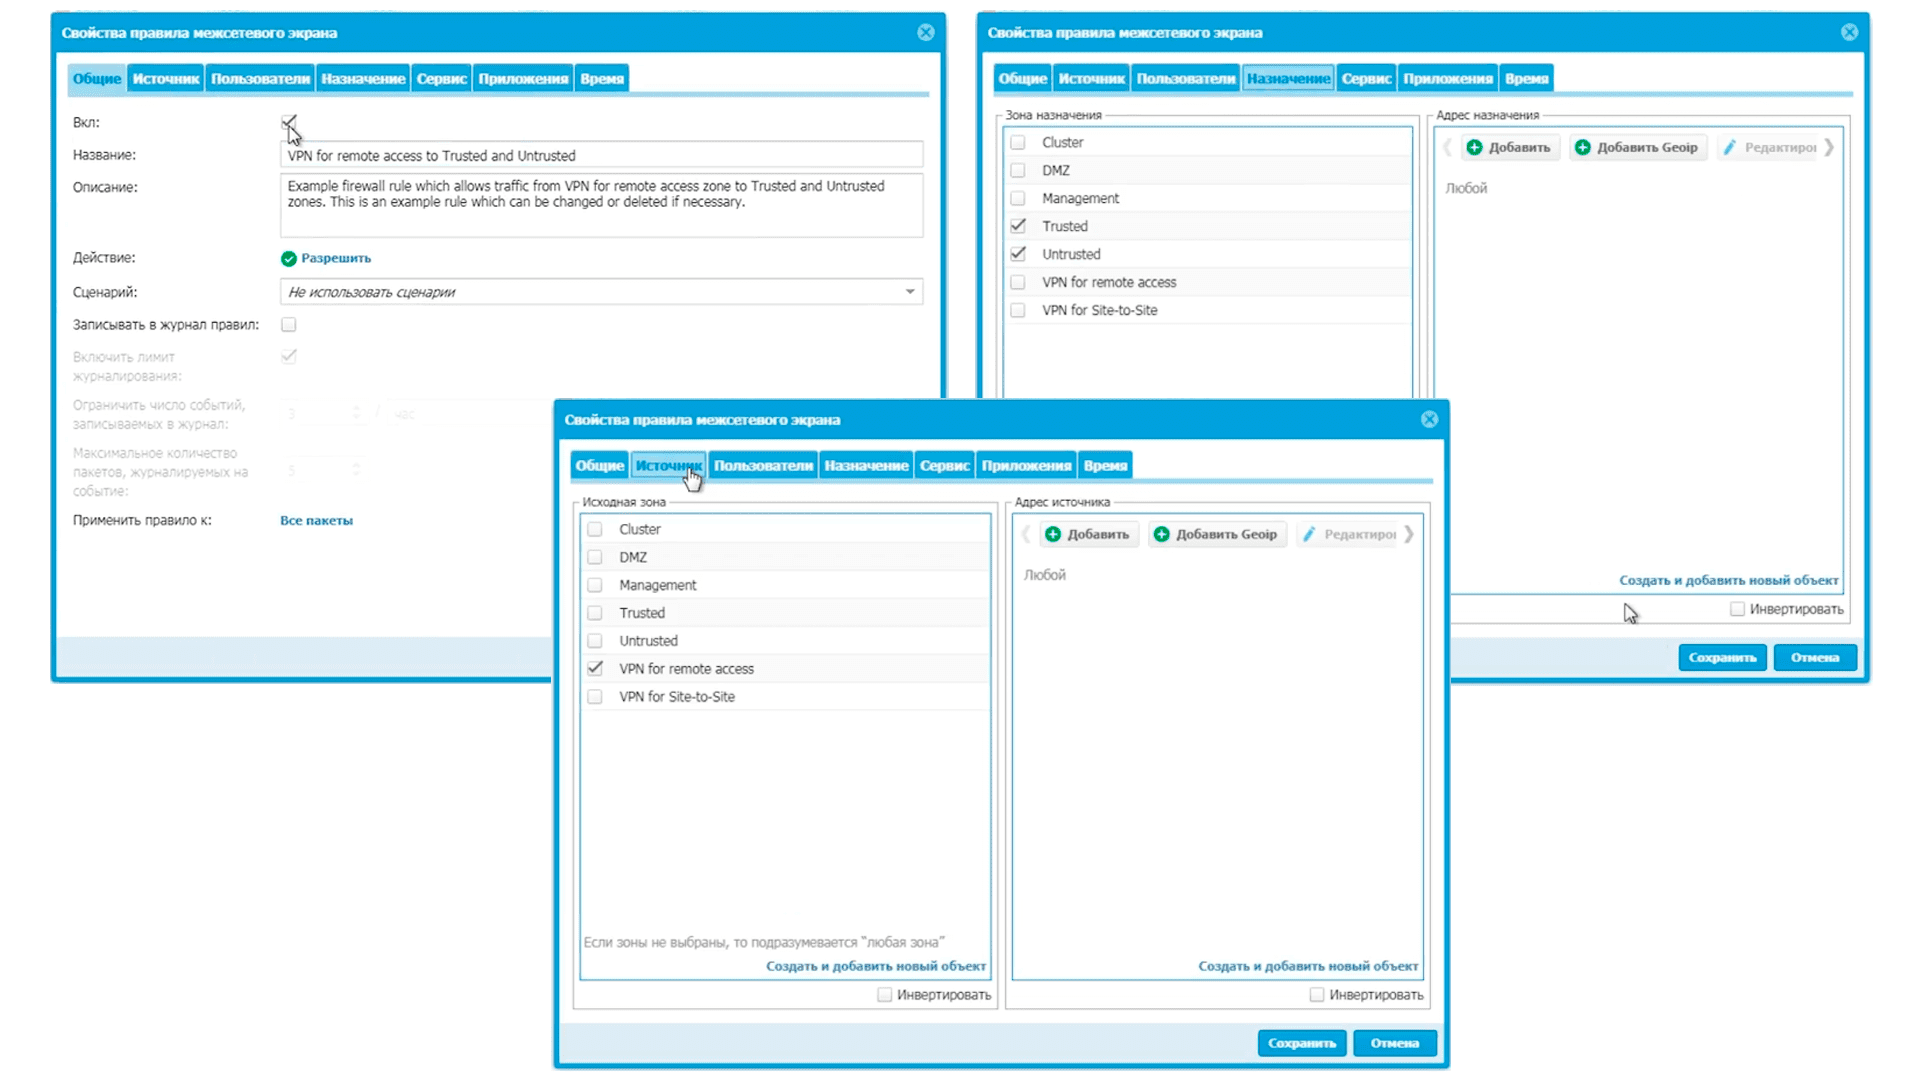Click Добавить Geoip icon in Адрес источника panel
Image resolution: width=1920 pixels, height=1080 pixels.
pyautogui.click(x=1162, y=535)
